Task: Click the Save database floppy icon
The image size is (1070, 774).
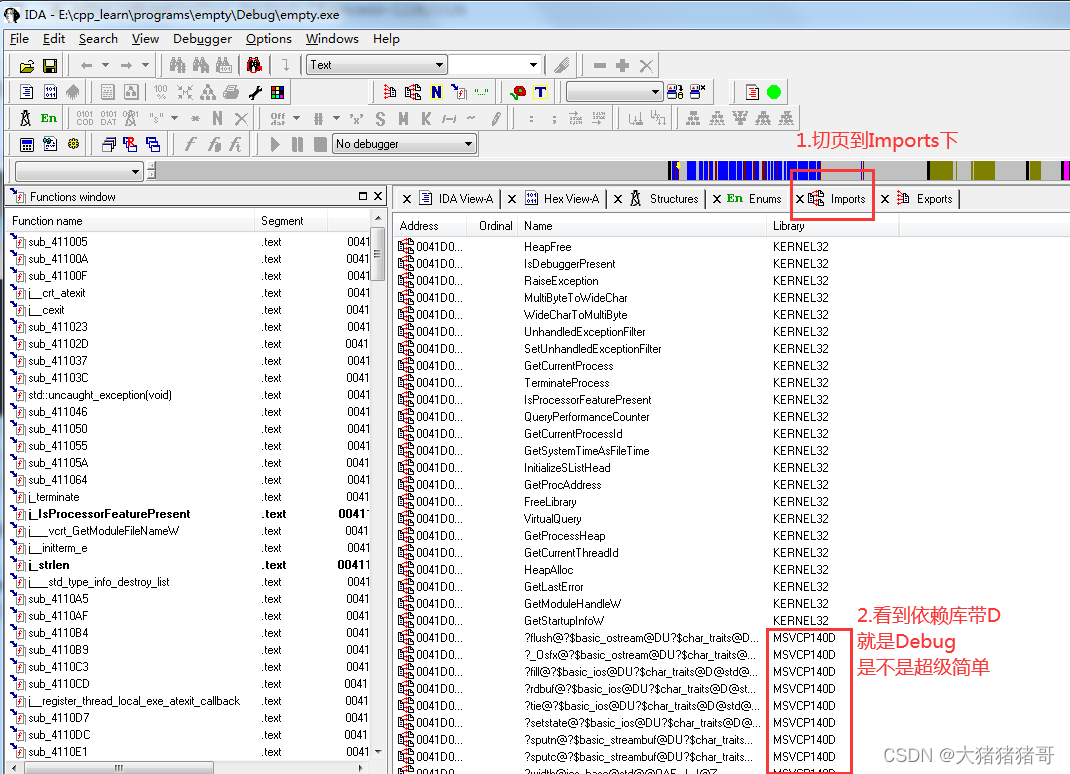Action: tap(49, 66)
